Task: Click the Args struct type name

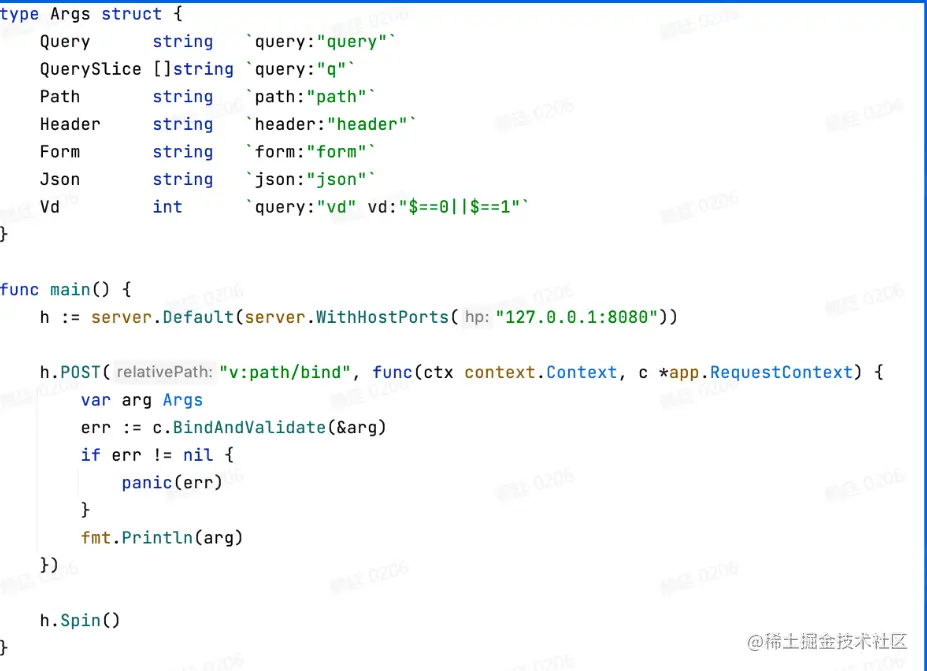Action: [x=70, y=14]
